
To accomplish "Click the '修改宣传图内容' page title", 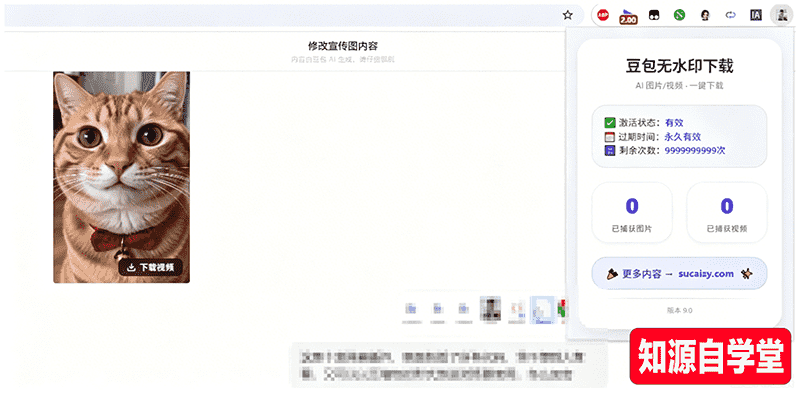I will [343, 45].
